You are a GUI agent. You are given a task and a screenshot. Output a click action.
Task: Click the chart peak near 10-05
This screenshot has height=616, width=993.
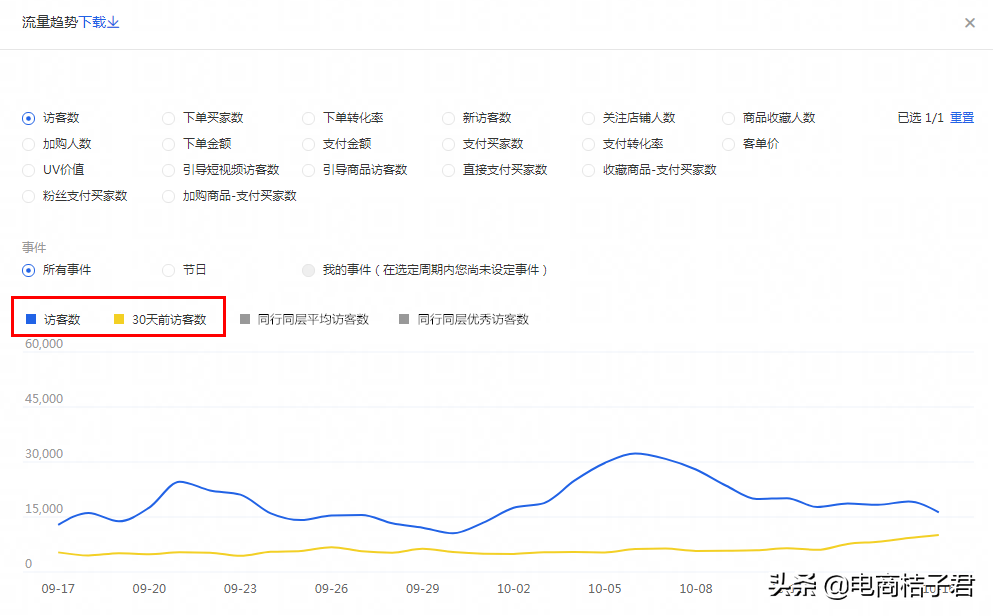[635, 454]
